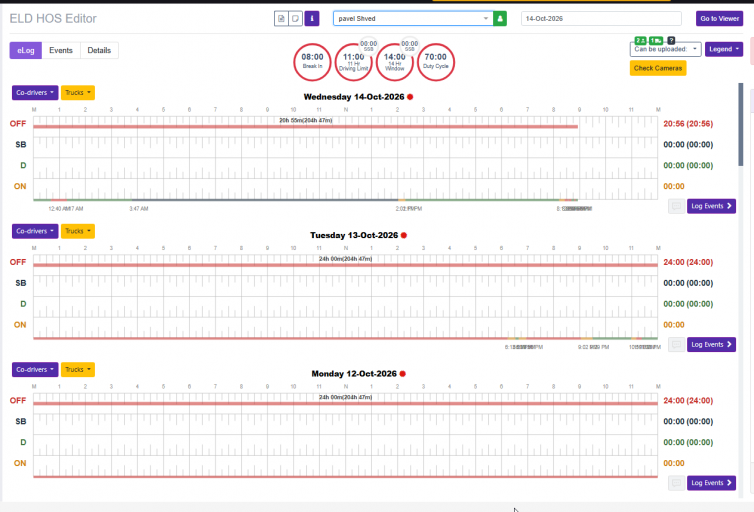Click Tuesday D row label

click(x=23, y=304)
